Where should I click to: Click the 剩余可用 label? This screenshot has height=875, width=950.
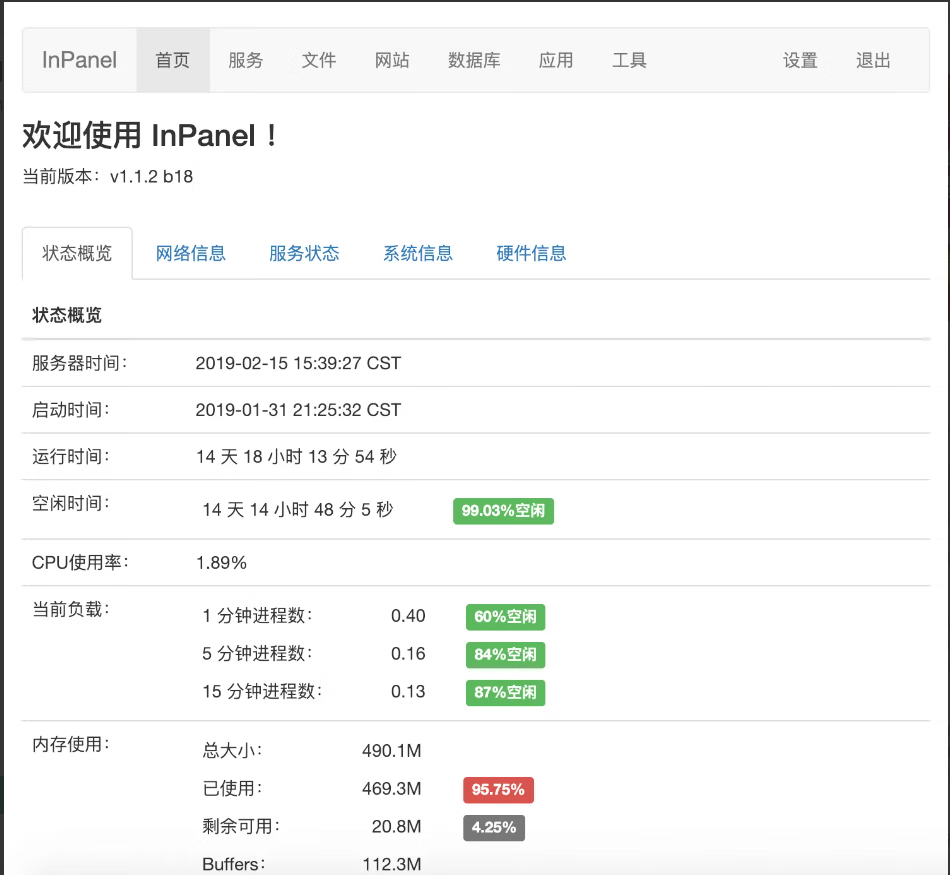[241, 827]
